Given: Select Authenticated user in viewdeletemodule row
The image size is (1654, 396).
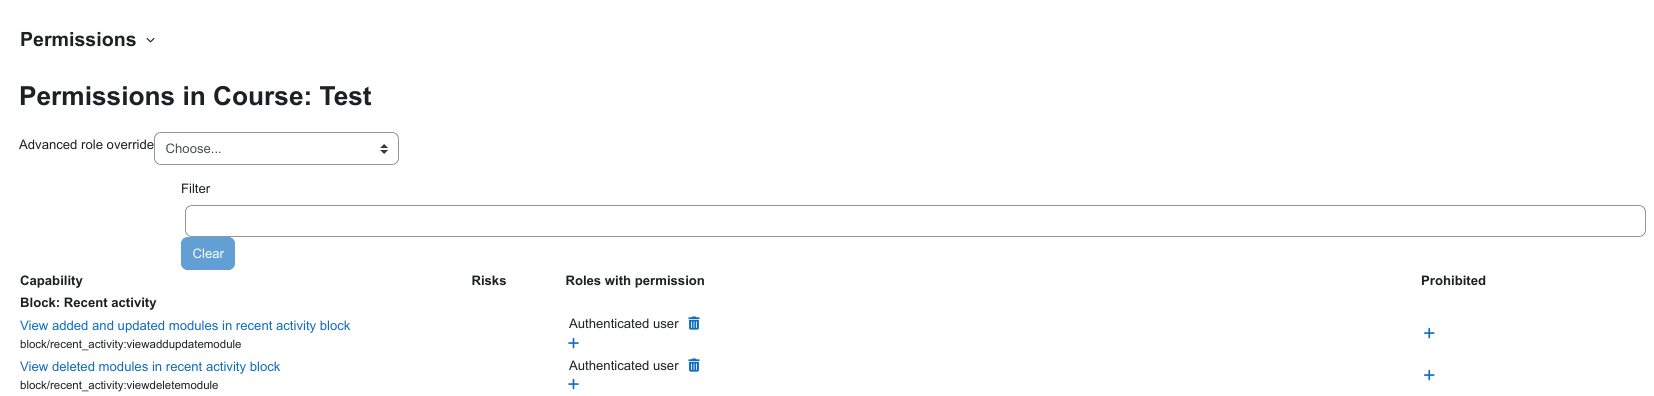Looking at the screenshot, I should coord(624,365).
